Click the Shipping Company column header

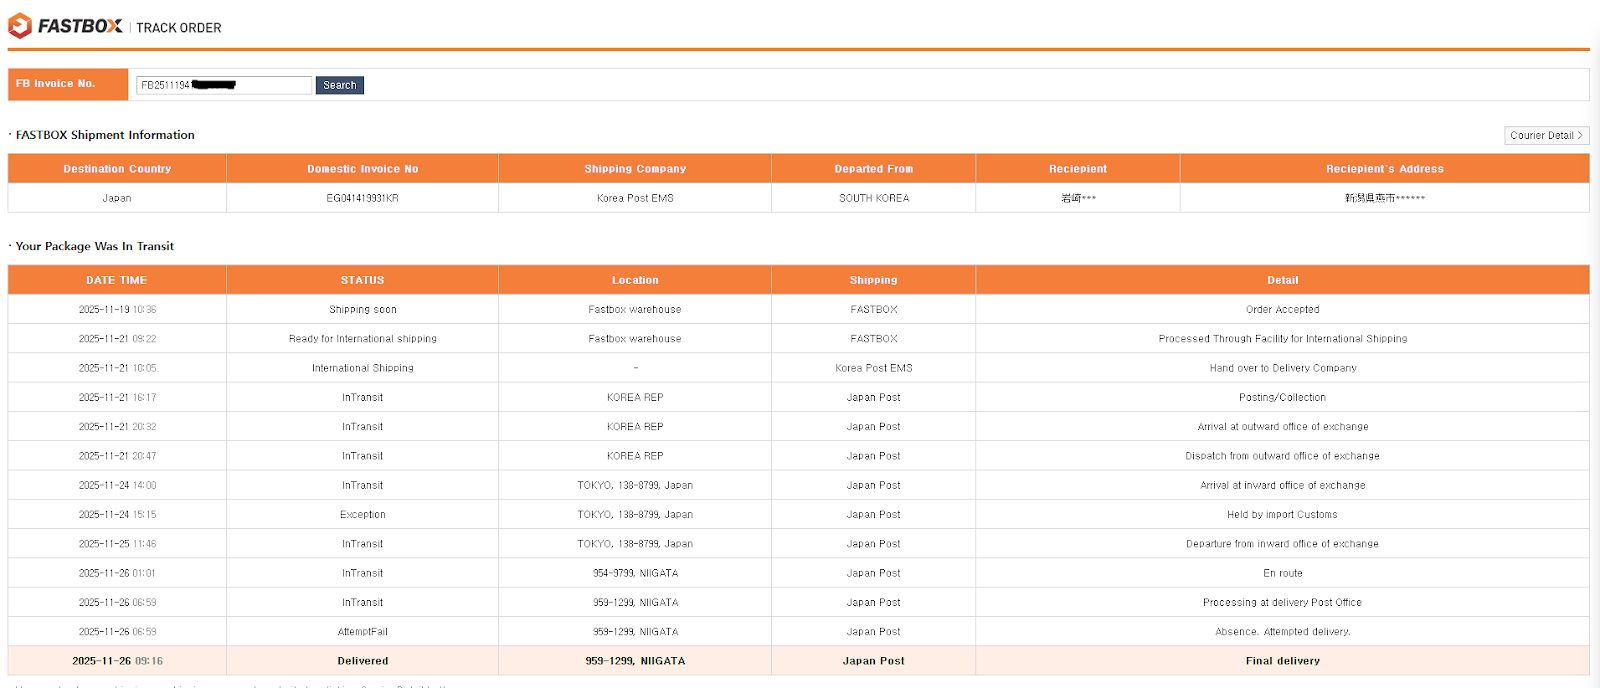click(x=635, y=169)
